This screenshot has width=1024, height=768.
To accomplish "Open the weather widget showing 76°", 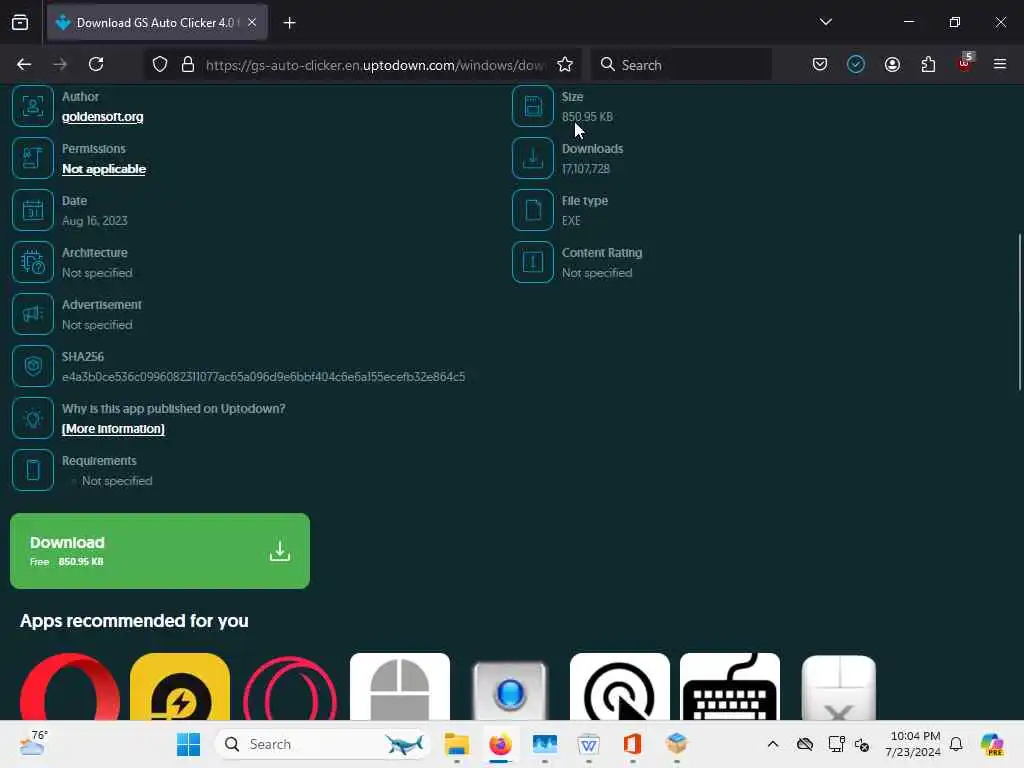I will point(33,743).
